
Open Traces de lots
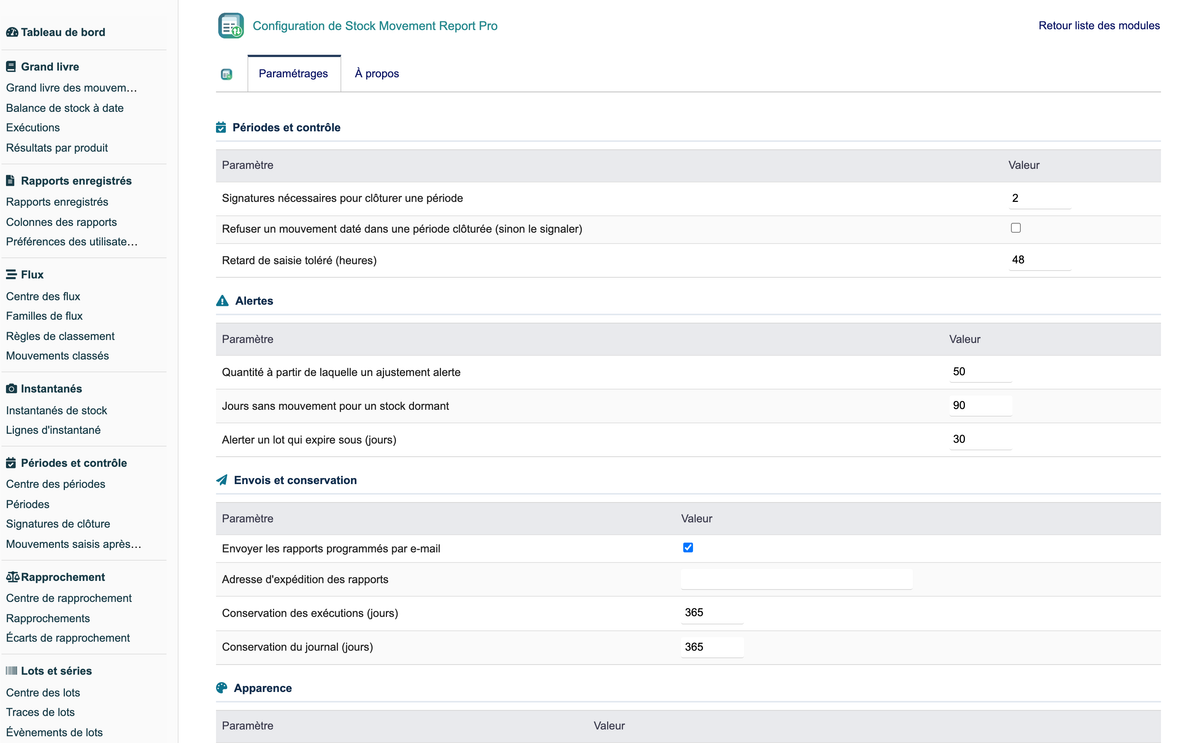pyautogui.click(x=40, y=712)
